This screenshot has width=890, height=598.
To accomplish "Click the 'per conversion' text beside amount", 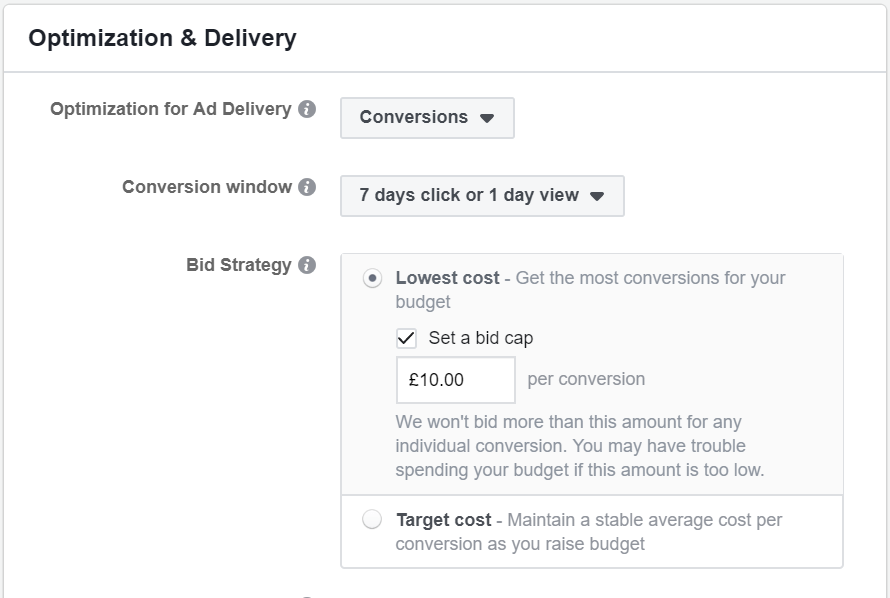I will (586, 379).
